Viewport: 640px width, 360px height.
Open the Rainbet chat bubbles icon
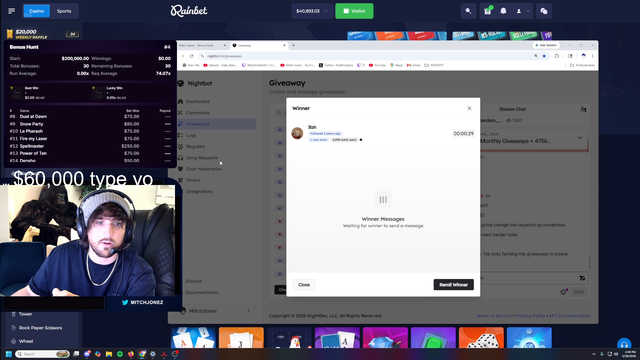click(x=544, y=11)
